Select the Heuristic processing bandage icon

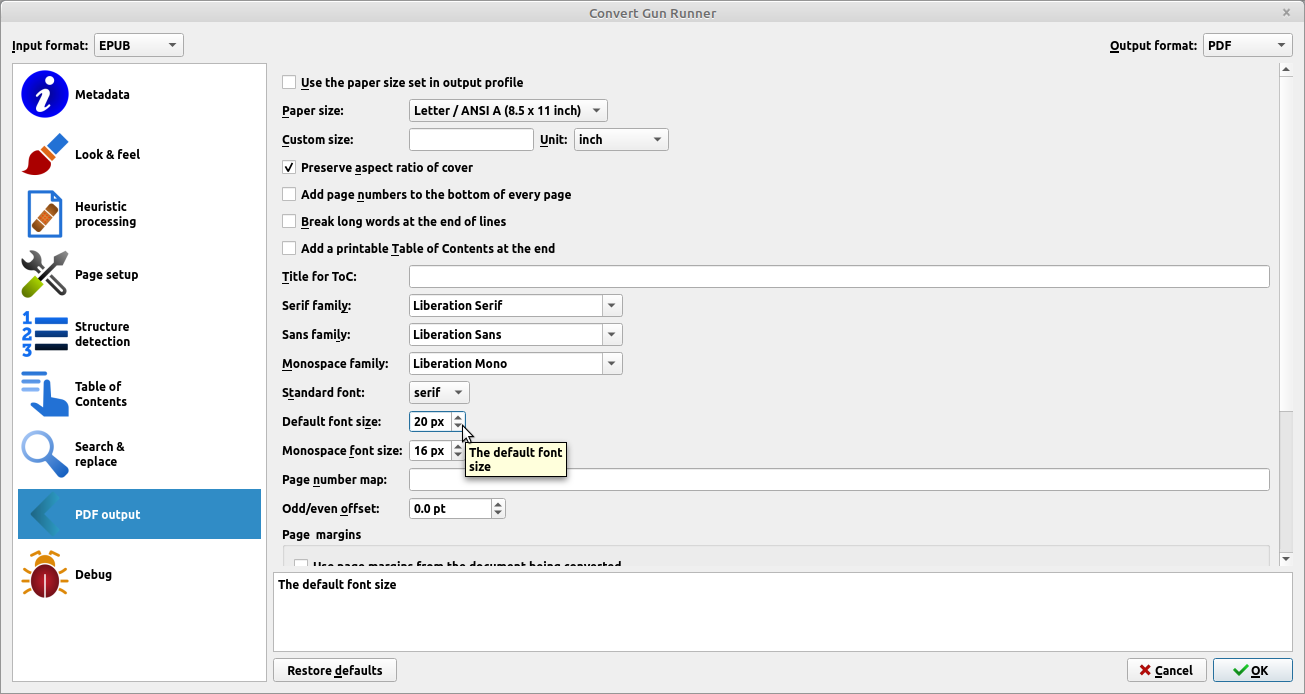45,215
